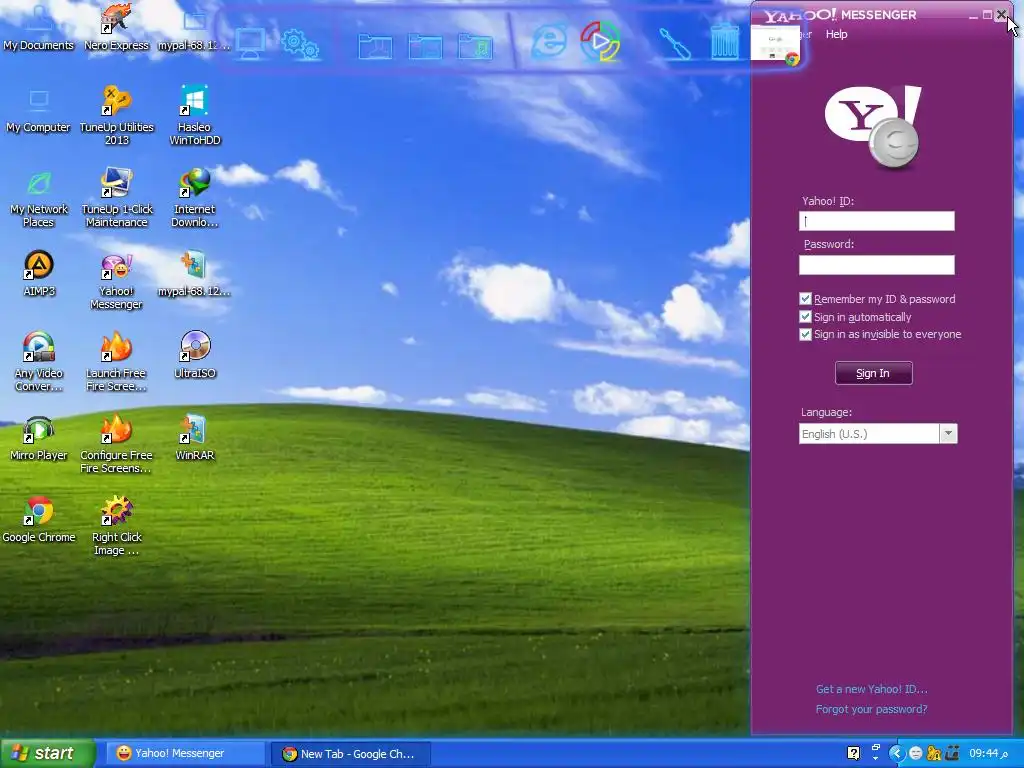Focus the Password input field
This screenshot has width=1024, height=768.
coord(876,264)
